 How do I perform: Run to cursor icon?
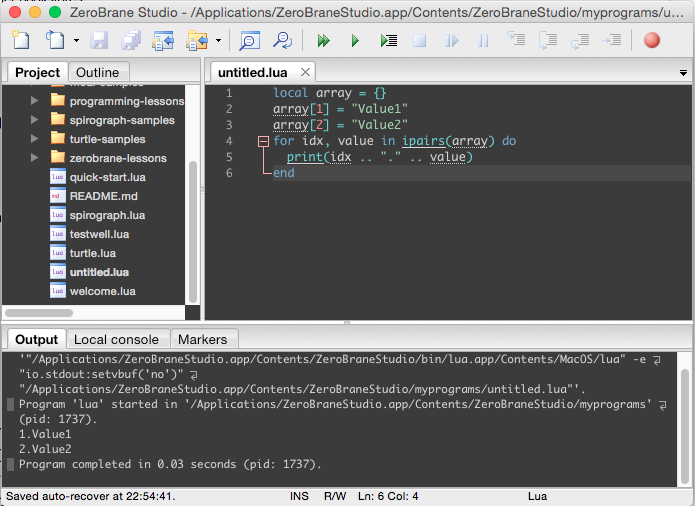389,41
